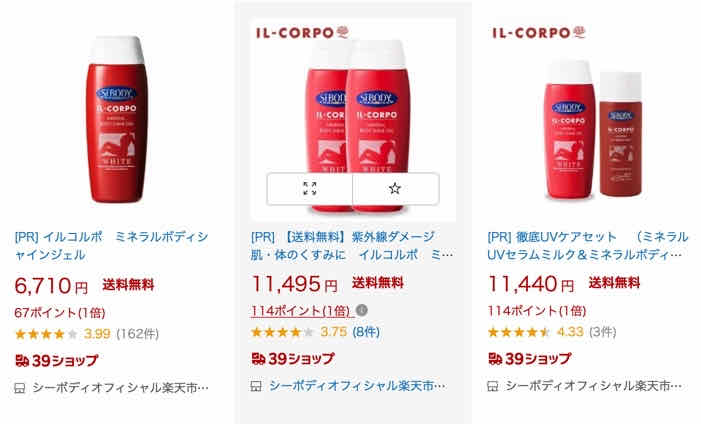Click the info icon beside 114ポイント(1倍)
Viewport: 701px width, 424px height.
[362, 310]
